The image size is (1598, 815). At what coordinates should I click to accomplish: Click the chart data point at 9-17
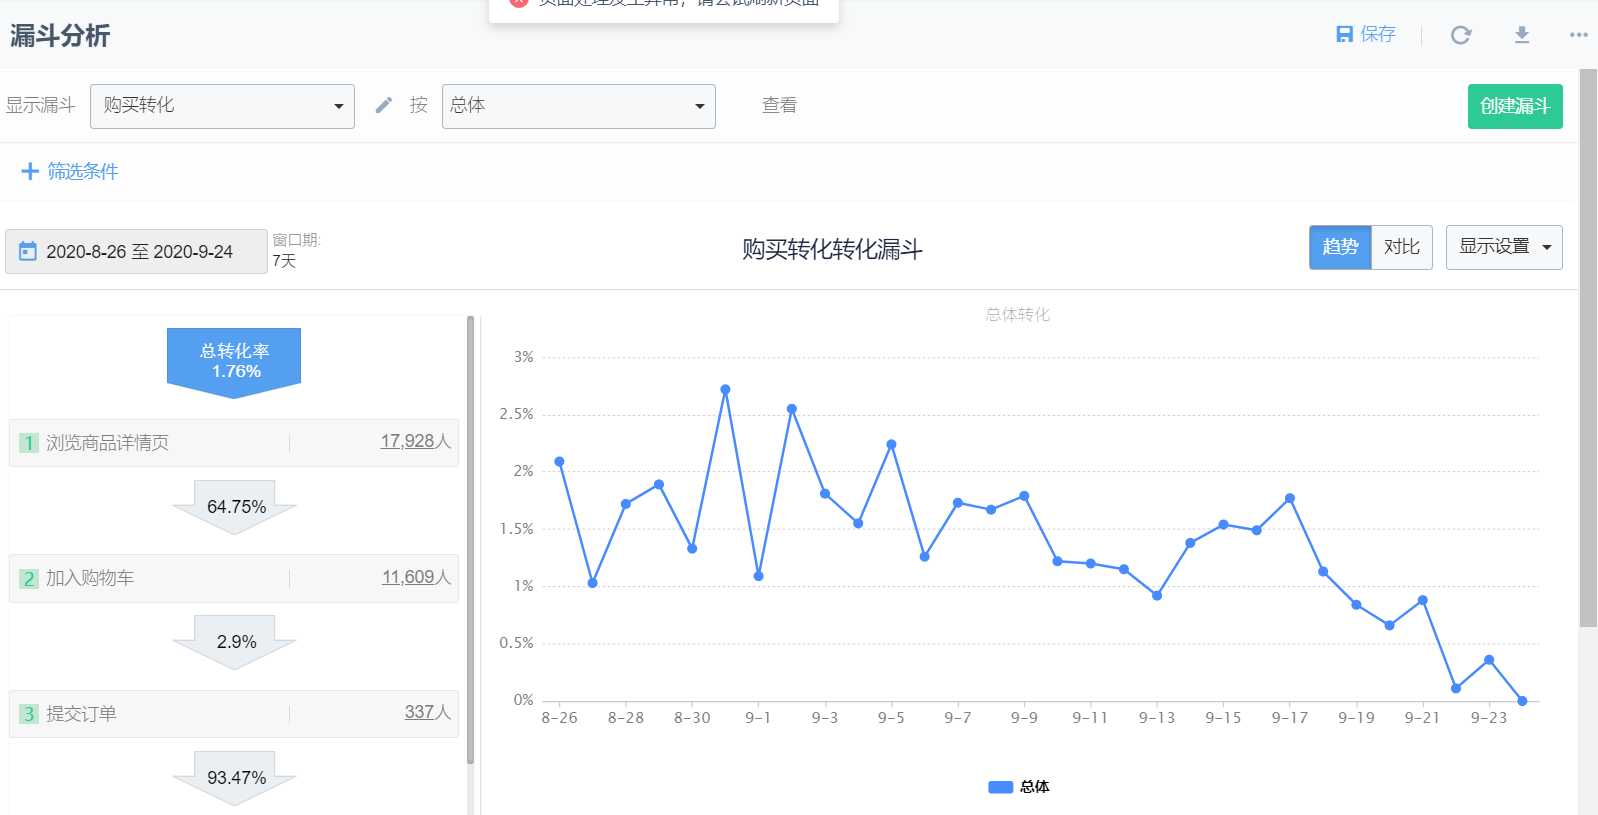click(x=1290, y=498)
